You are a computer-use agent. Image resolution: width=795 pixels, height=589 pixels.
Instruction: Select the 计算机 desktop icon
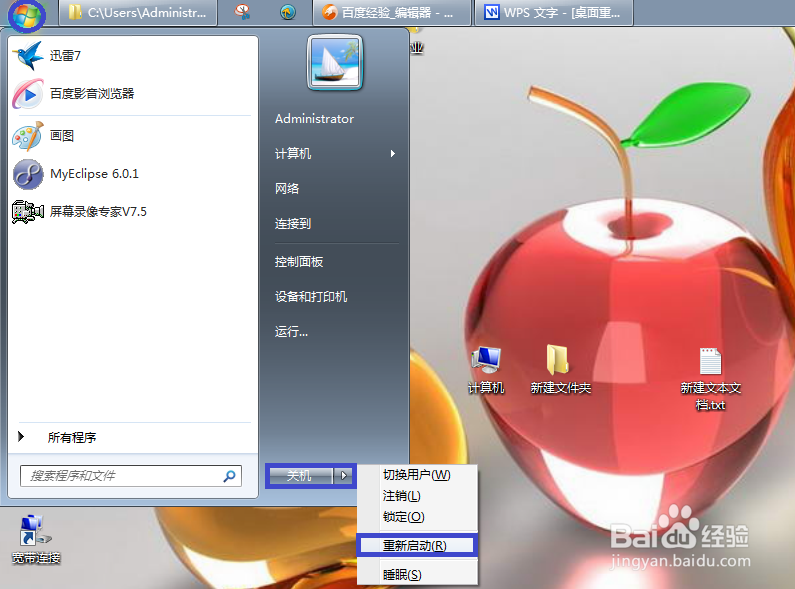point(486,370)
